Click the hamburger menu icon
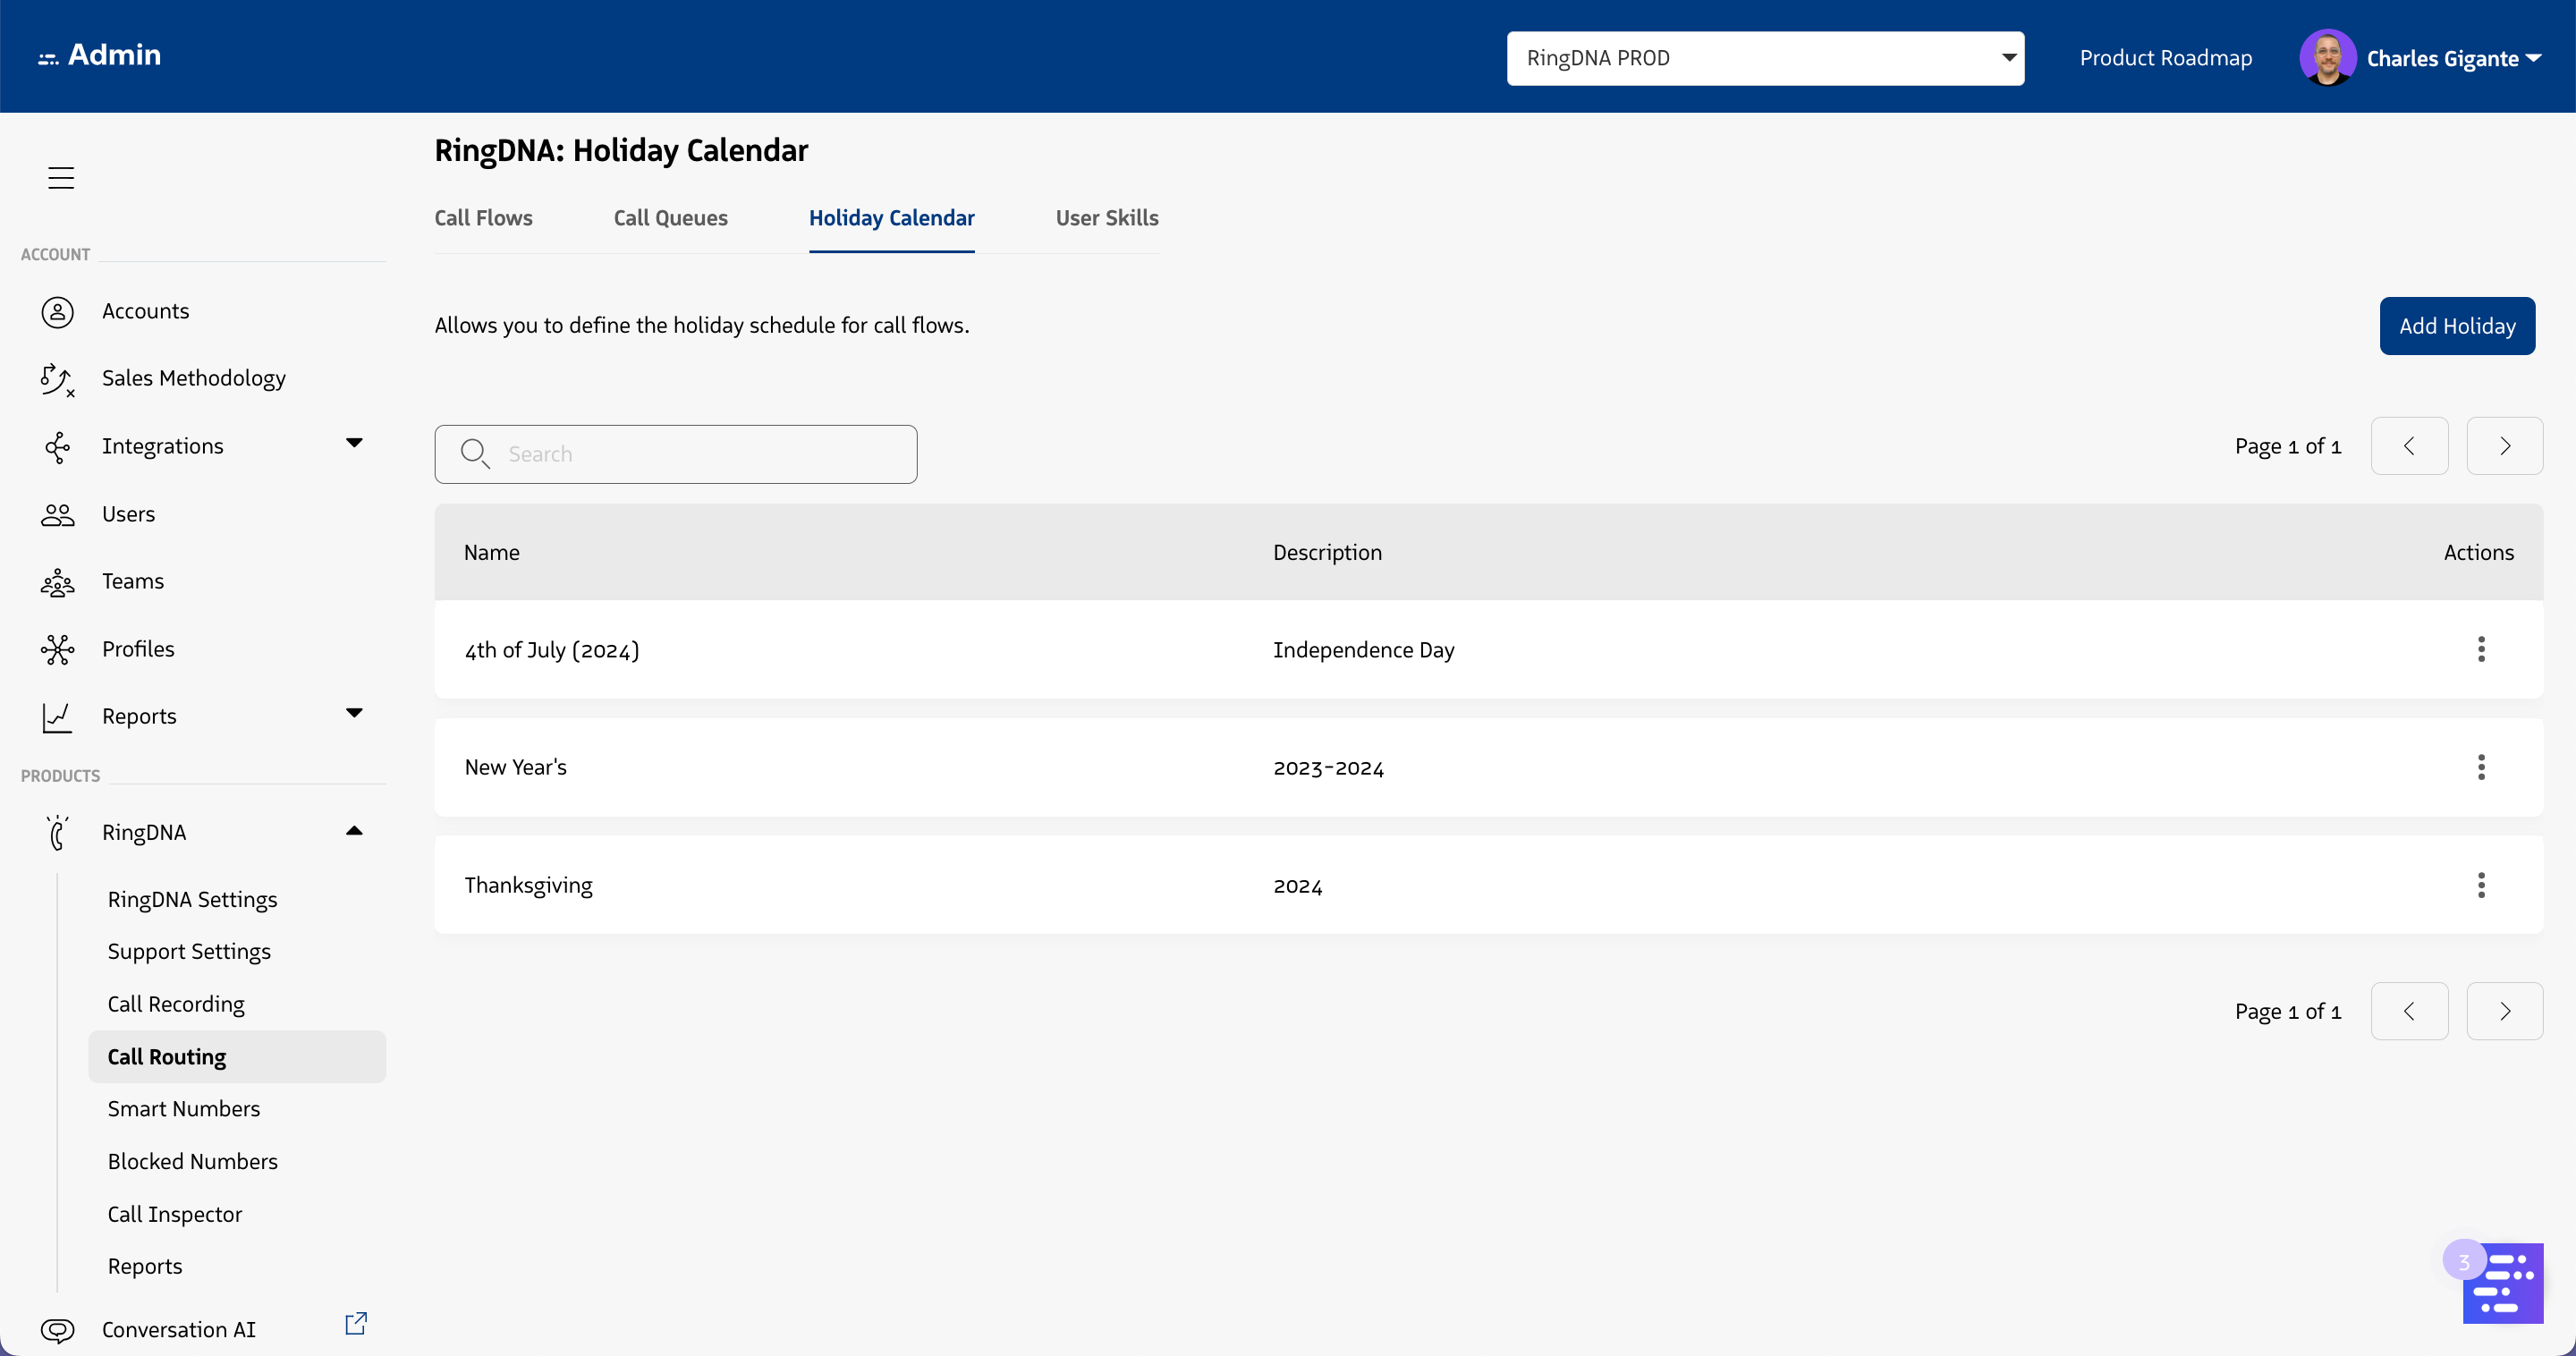Viewport: 2576px width, 1356px height. (x=61, y=178)
